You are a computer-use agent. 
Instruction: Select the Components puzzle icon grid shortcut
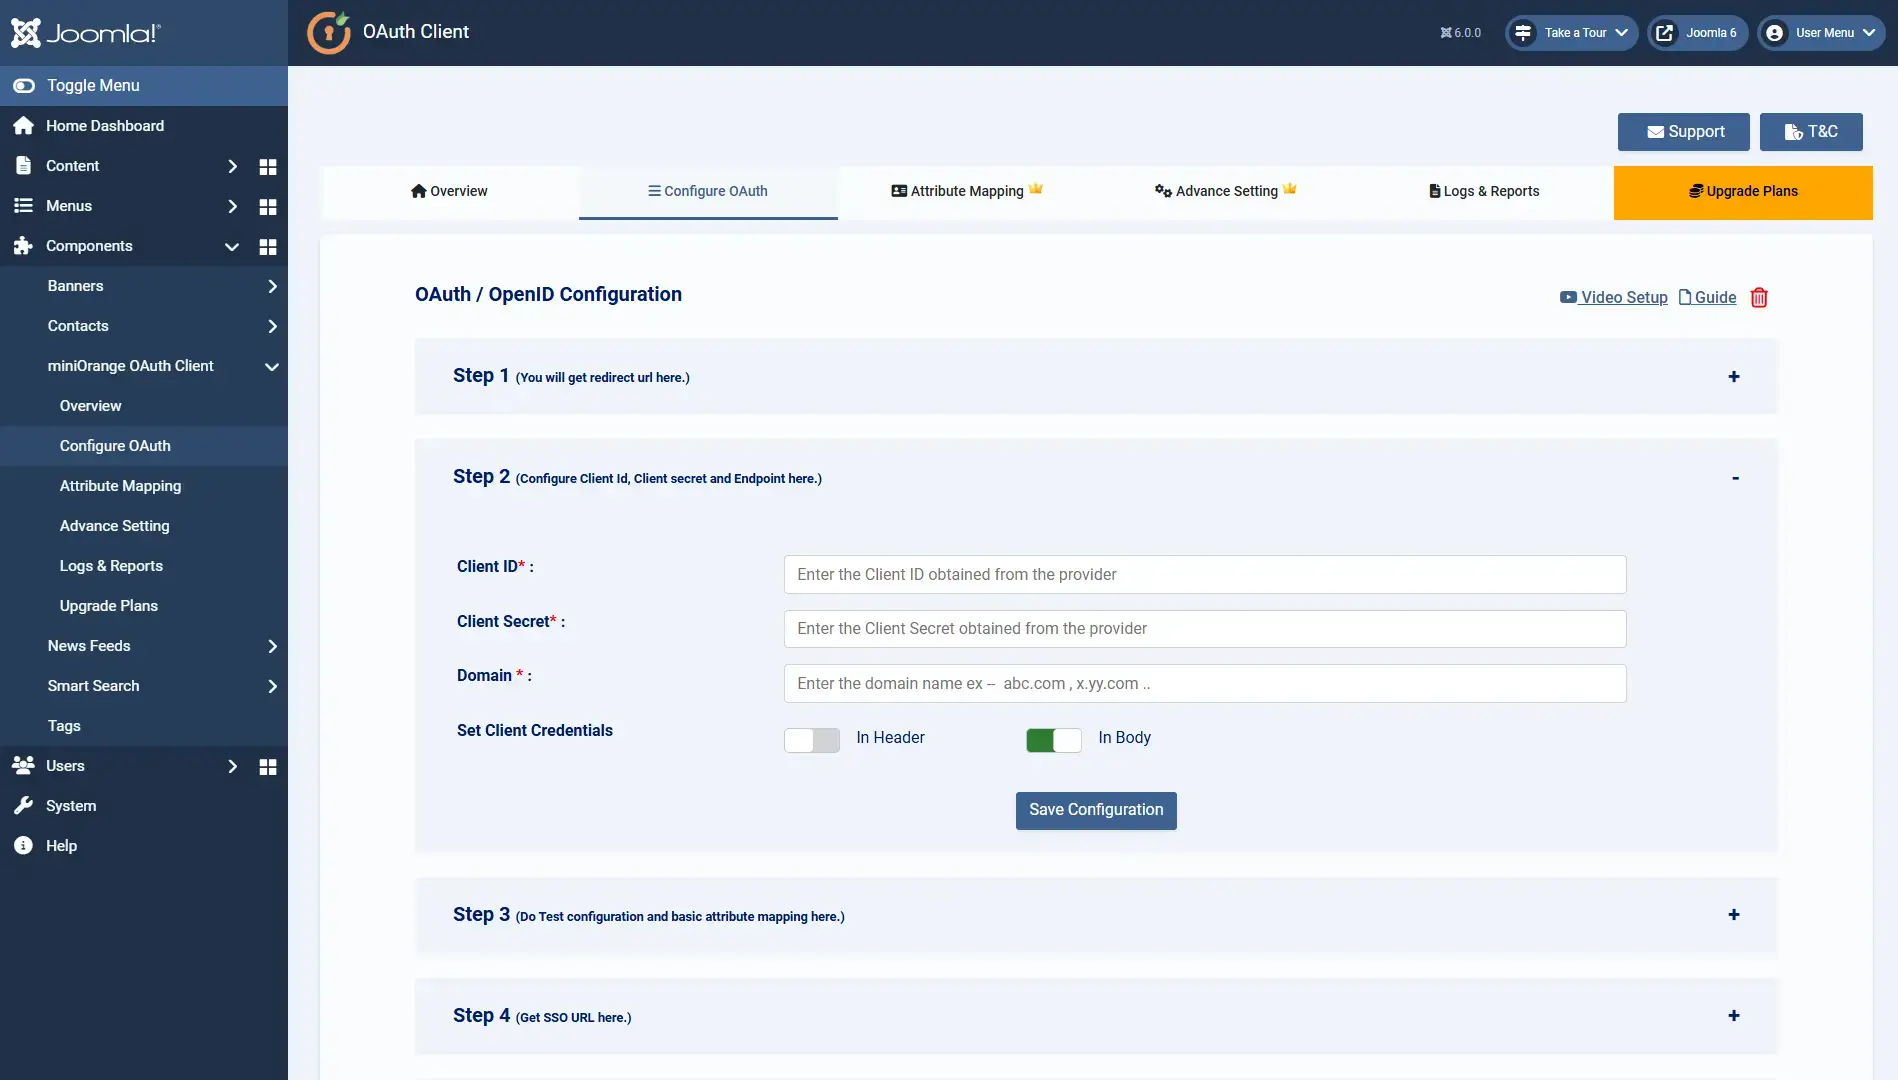pos(267,246)
